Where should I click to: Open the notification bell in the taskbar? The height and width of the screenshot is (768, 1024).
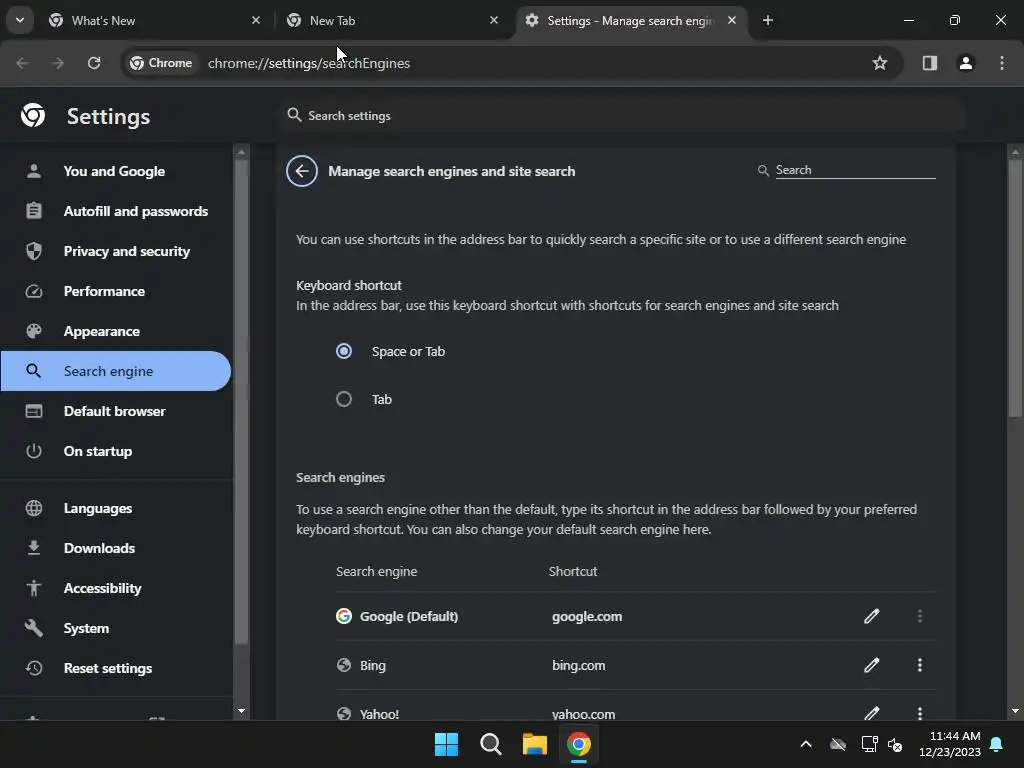tap(997, 744)
